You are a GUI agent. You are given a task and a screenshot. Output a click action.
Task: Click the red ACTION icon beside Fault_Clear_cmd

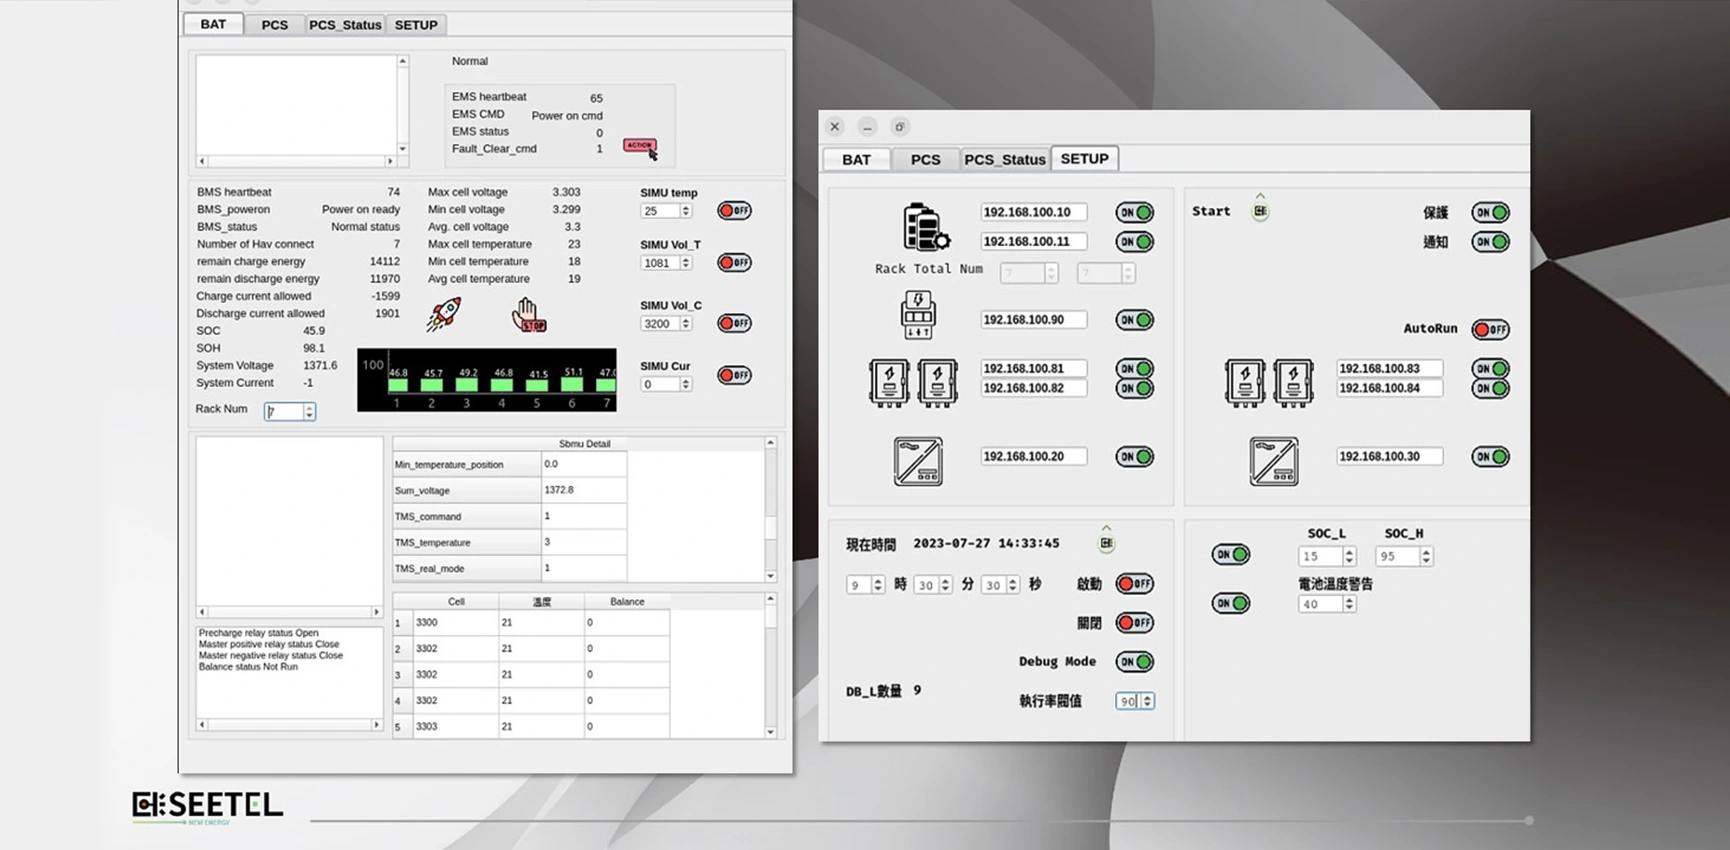click(x=639, y=146)
